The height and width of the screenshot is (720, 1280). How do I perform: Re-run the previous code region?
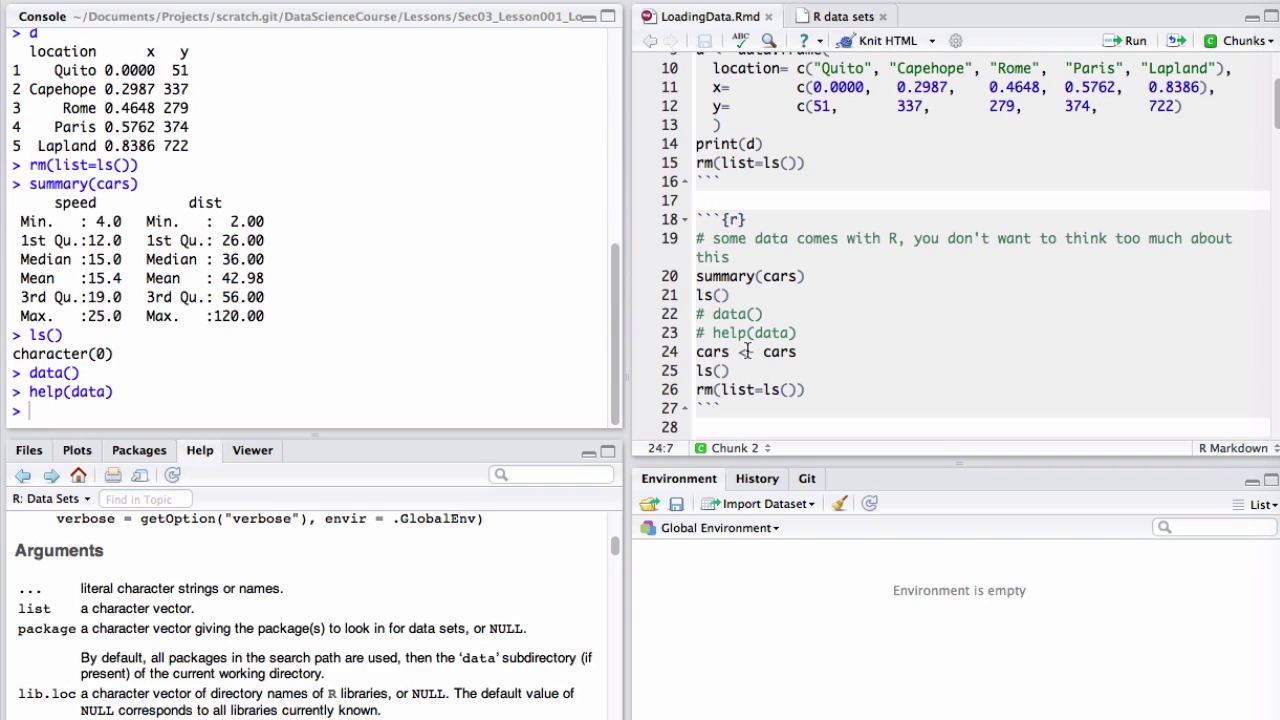click(1176, 41)
